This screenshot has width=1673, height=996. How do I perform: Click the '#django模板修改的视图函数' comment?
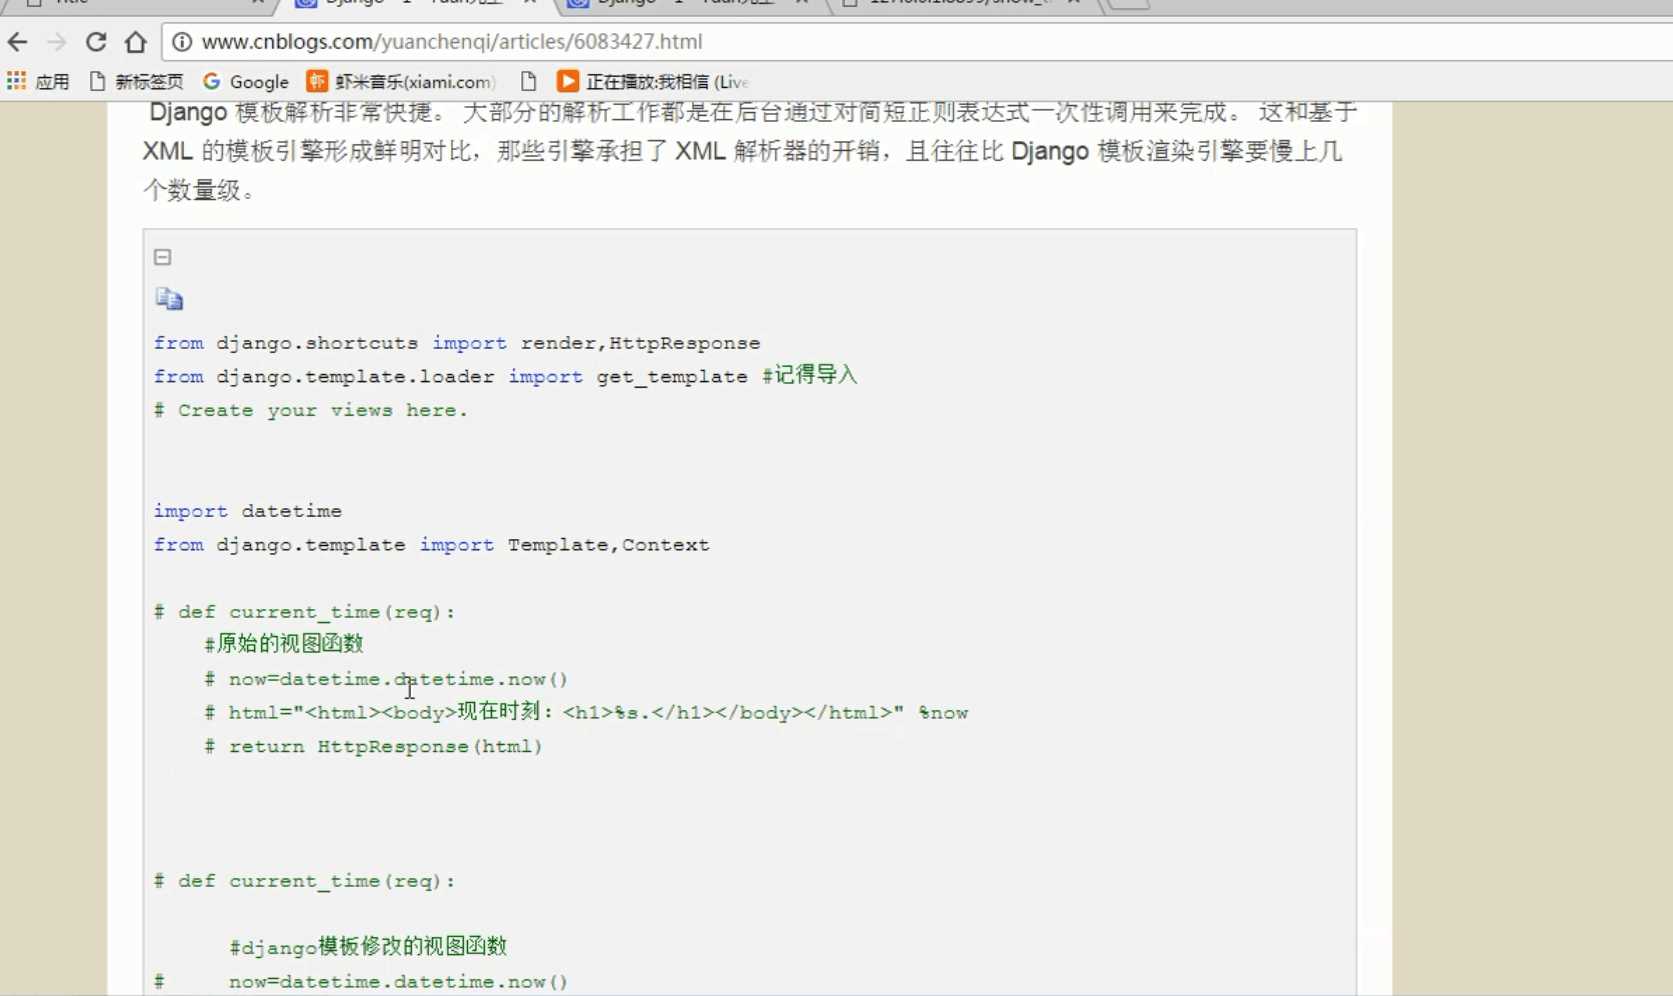click(x=368, y=946)
